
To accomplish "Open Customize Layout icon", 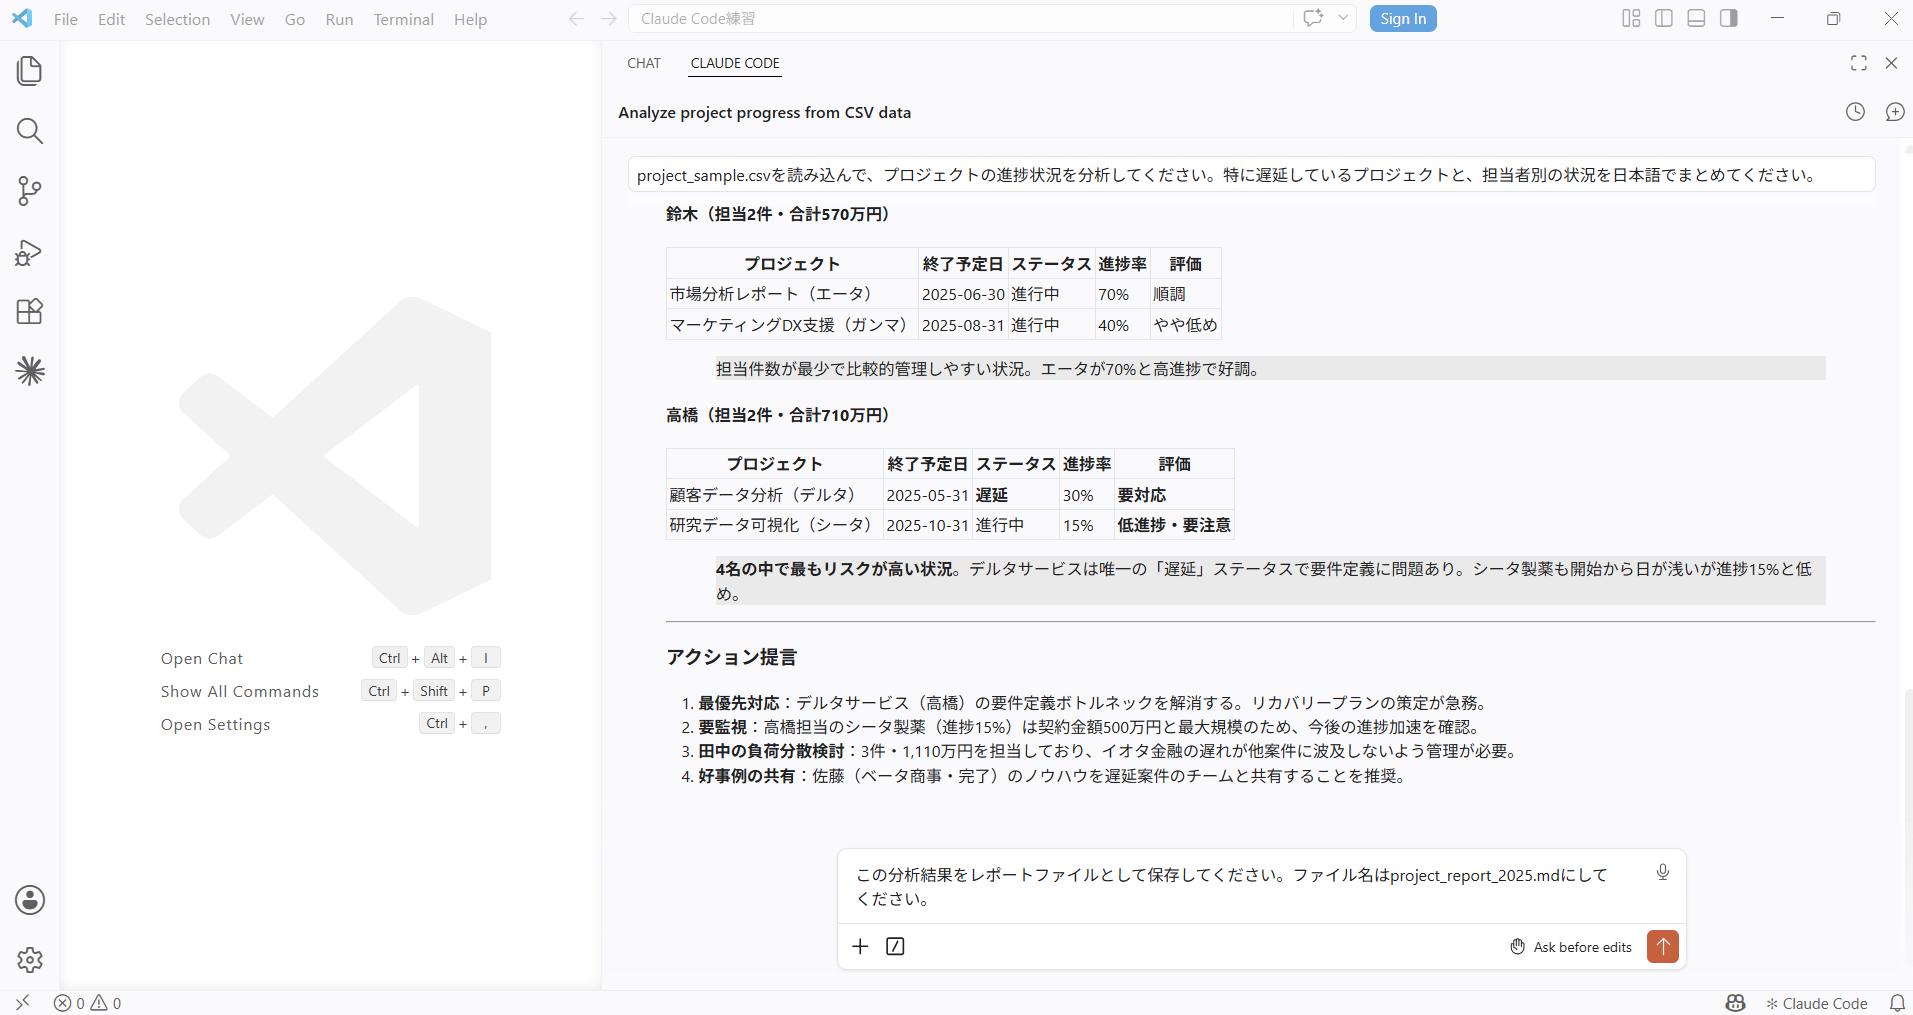I will [x=1631, y=18].
